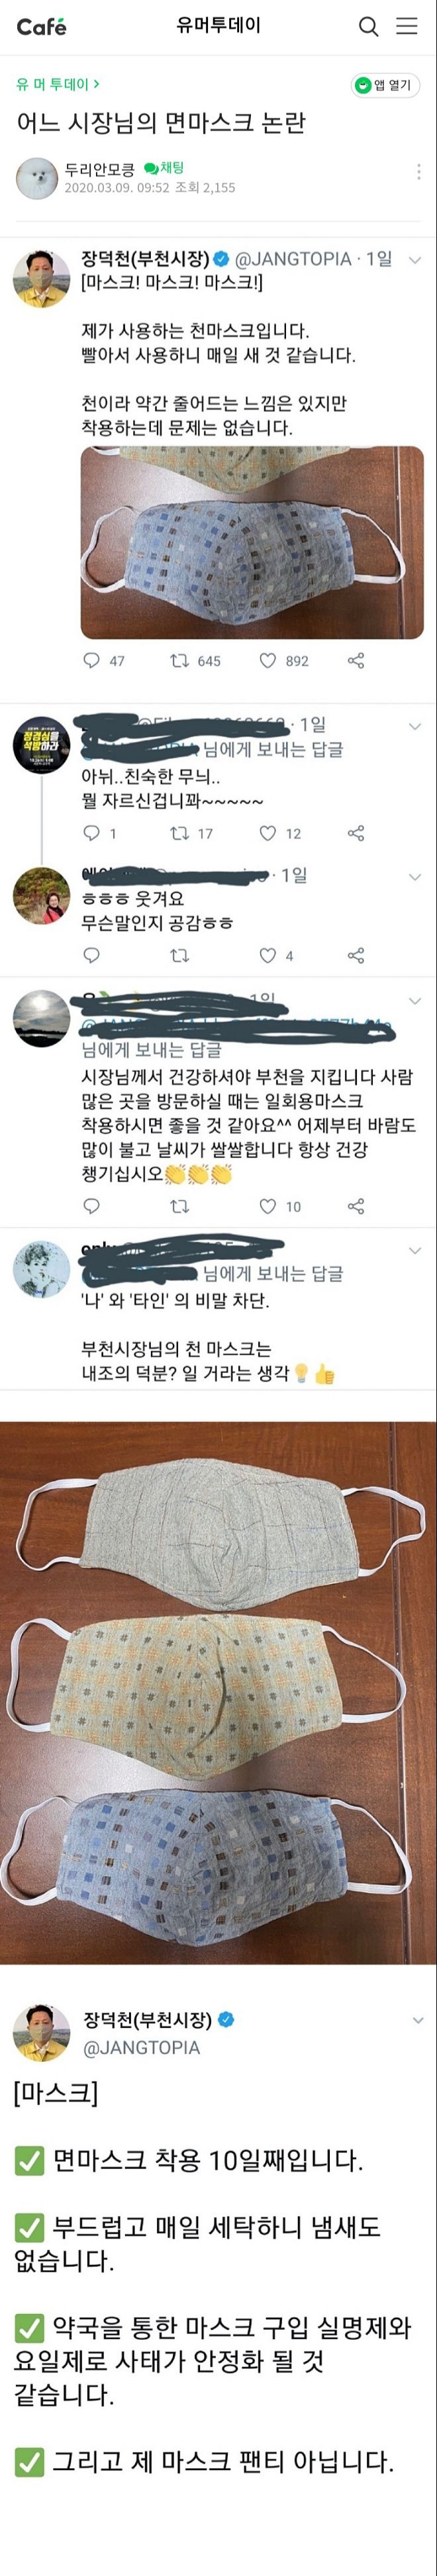Viewport: 437px width, 2576px height.
Task: Like the reply with 12 hearts
Action: pos(267,833)
